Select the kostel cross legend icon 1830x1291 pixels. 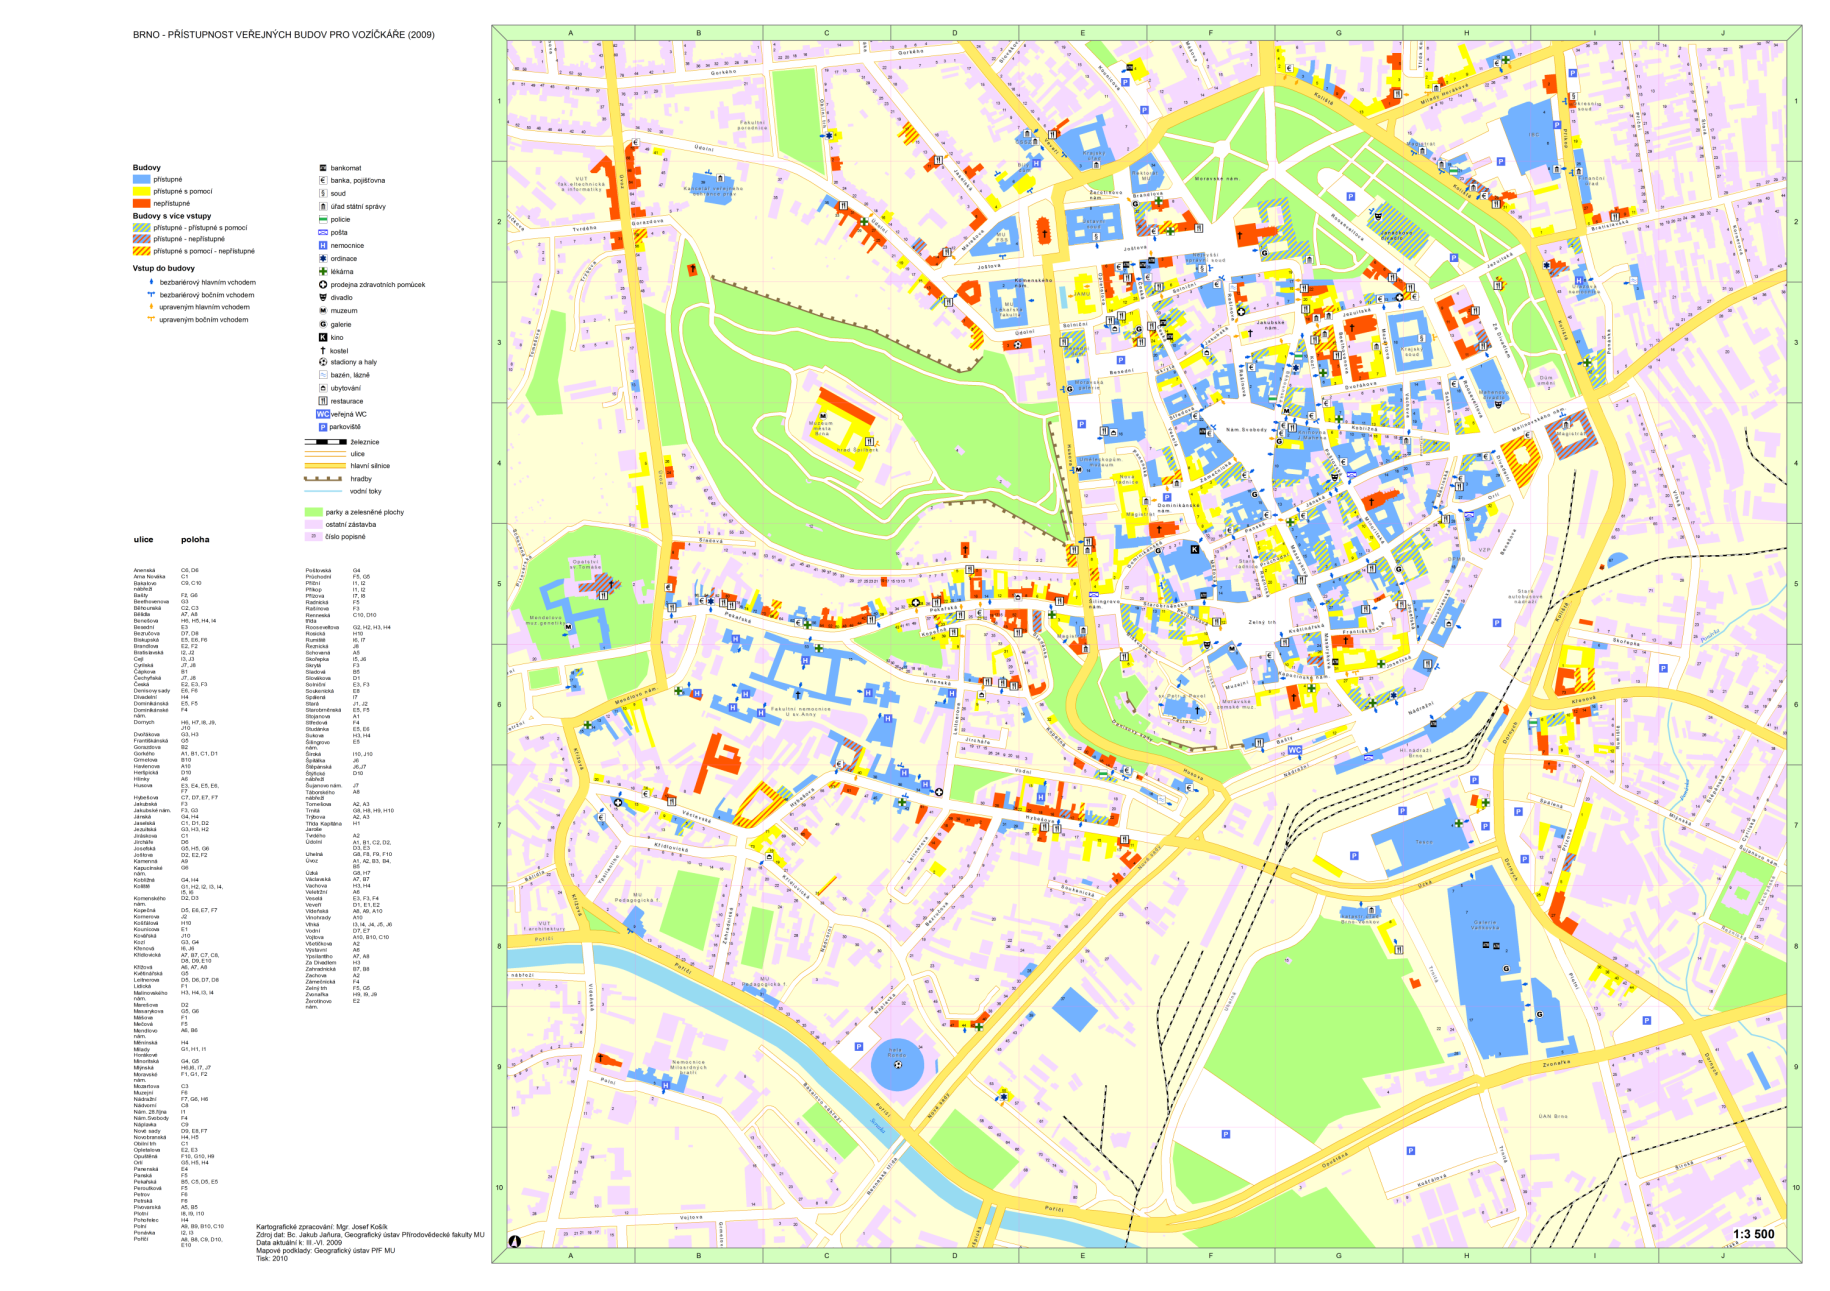pos(323,350)
